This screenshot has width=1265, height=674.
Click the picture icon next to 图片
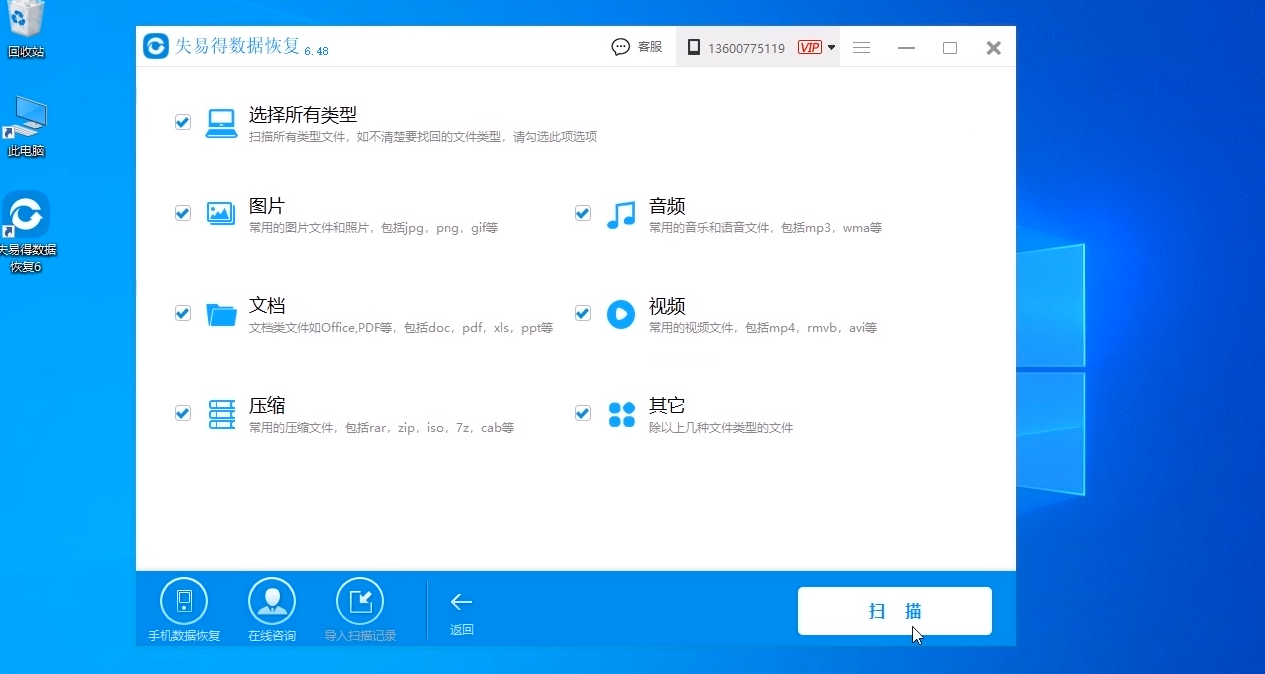click(x=221, y=213)
